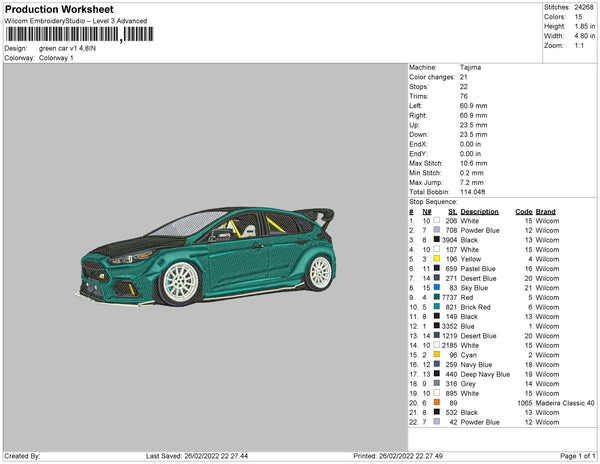Click the Production Worksheet heading

(x=59, y=9)
